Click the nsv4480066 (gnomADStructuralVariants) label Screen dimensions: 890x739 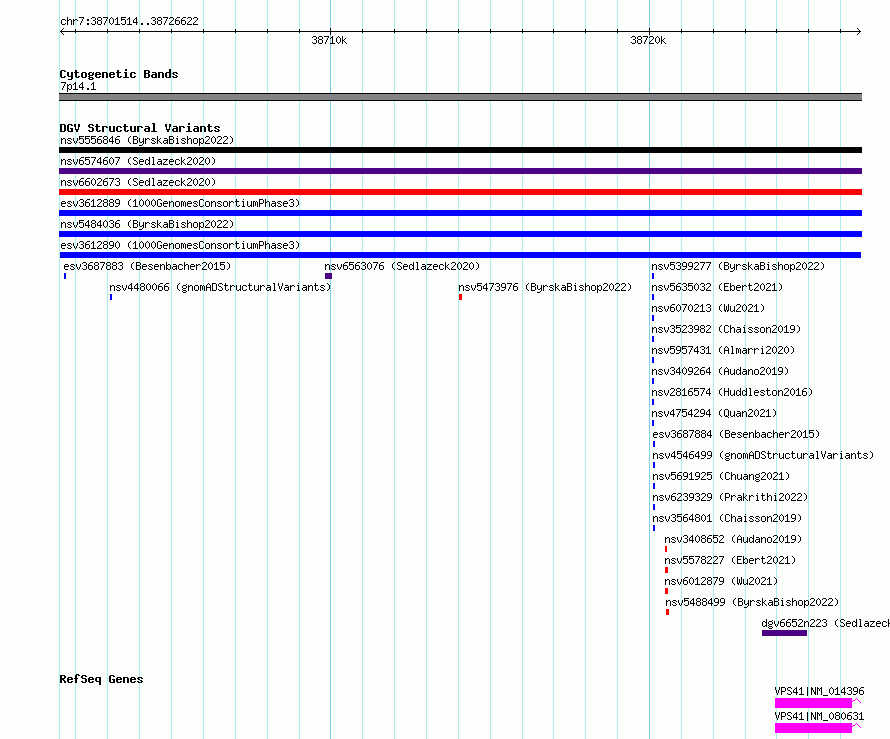coord(220,287)
